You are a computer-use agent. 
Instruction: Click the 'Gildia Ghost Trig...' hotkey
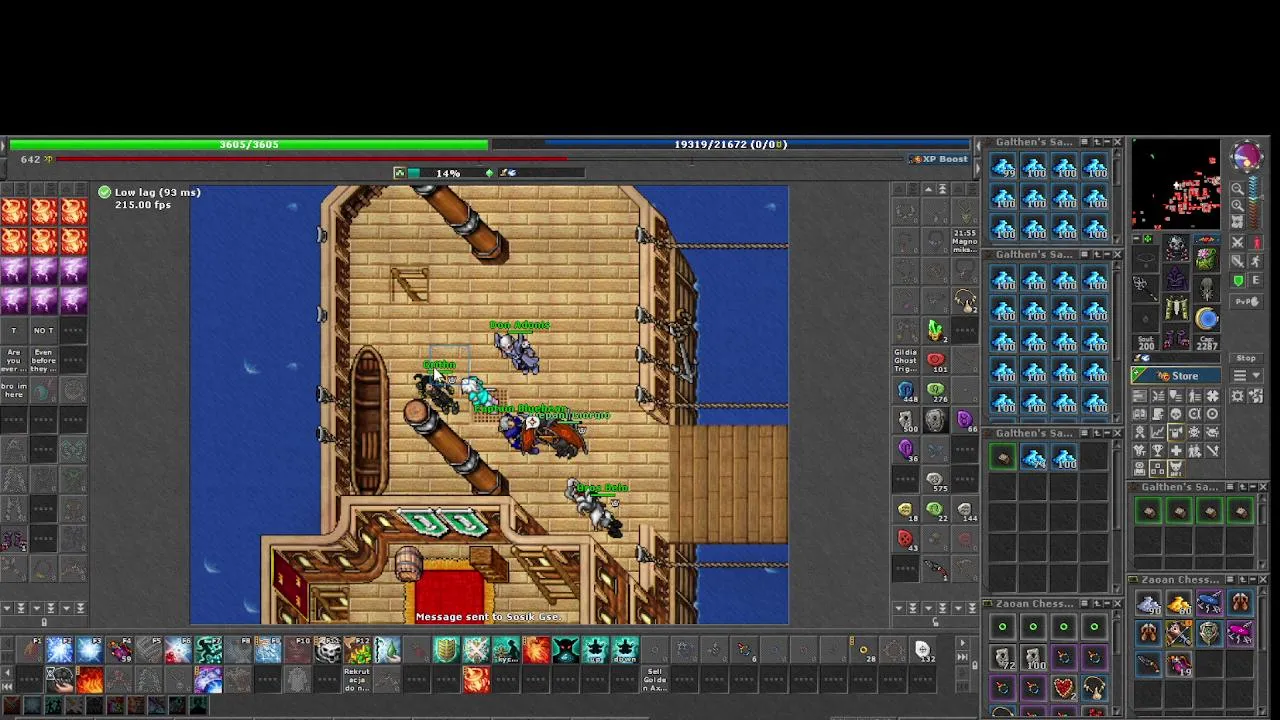(906, 360)
